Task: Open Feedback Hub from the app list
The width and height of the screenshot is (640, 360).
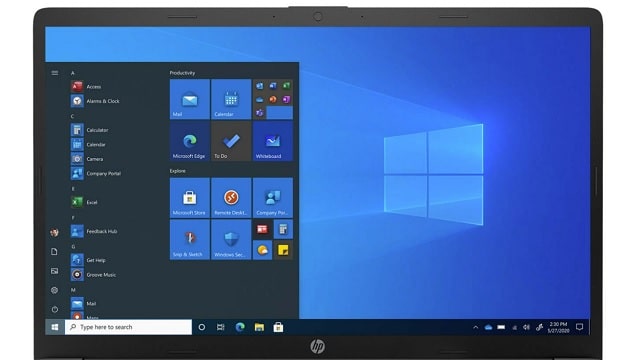Action: [x=94, y=231]
